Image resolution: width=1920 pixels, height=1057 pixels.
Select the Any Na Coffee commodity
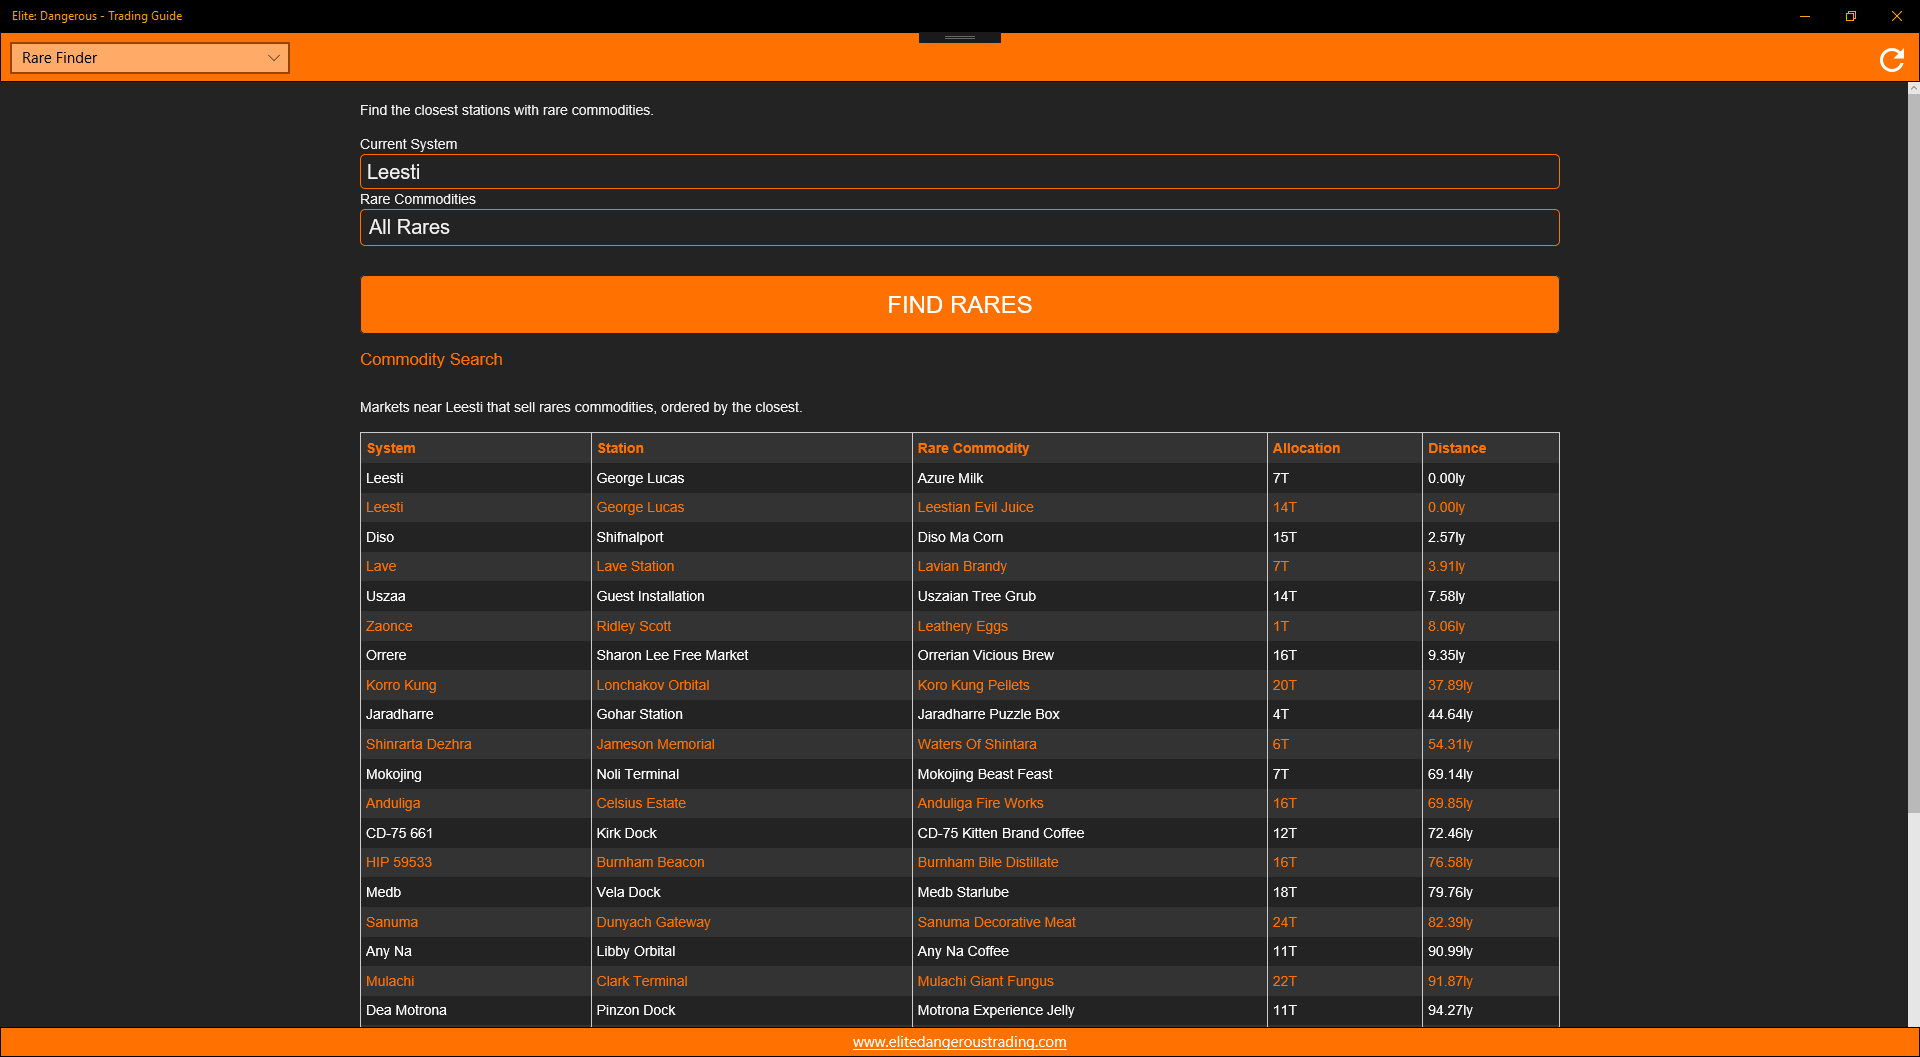(963, 951)
